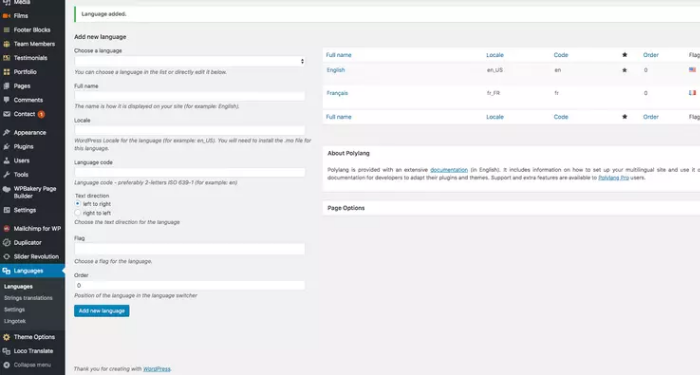
Task: Open the Testimonials menu item
Action: coord(30,58)
